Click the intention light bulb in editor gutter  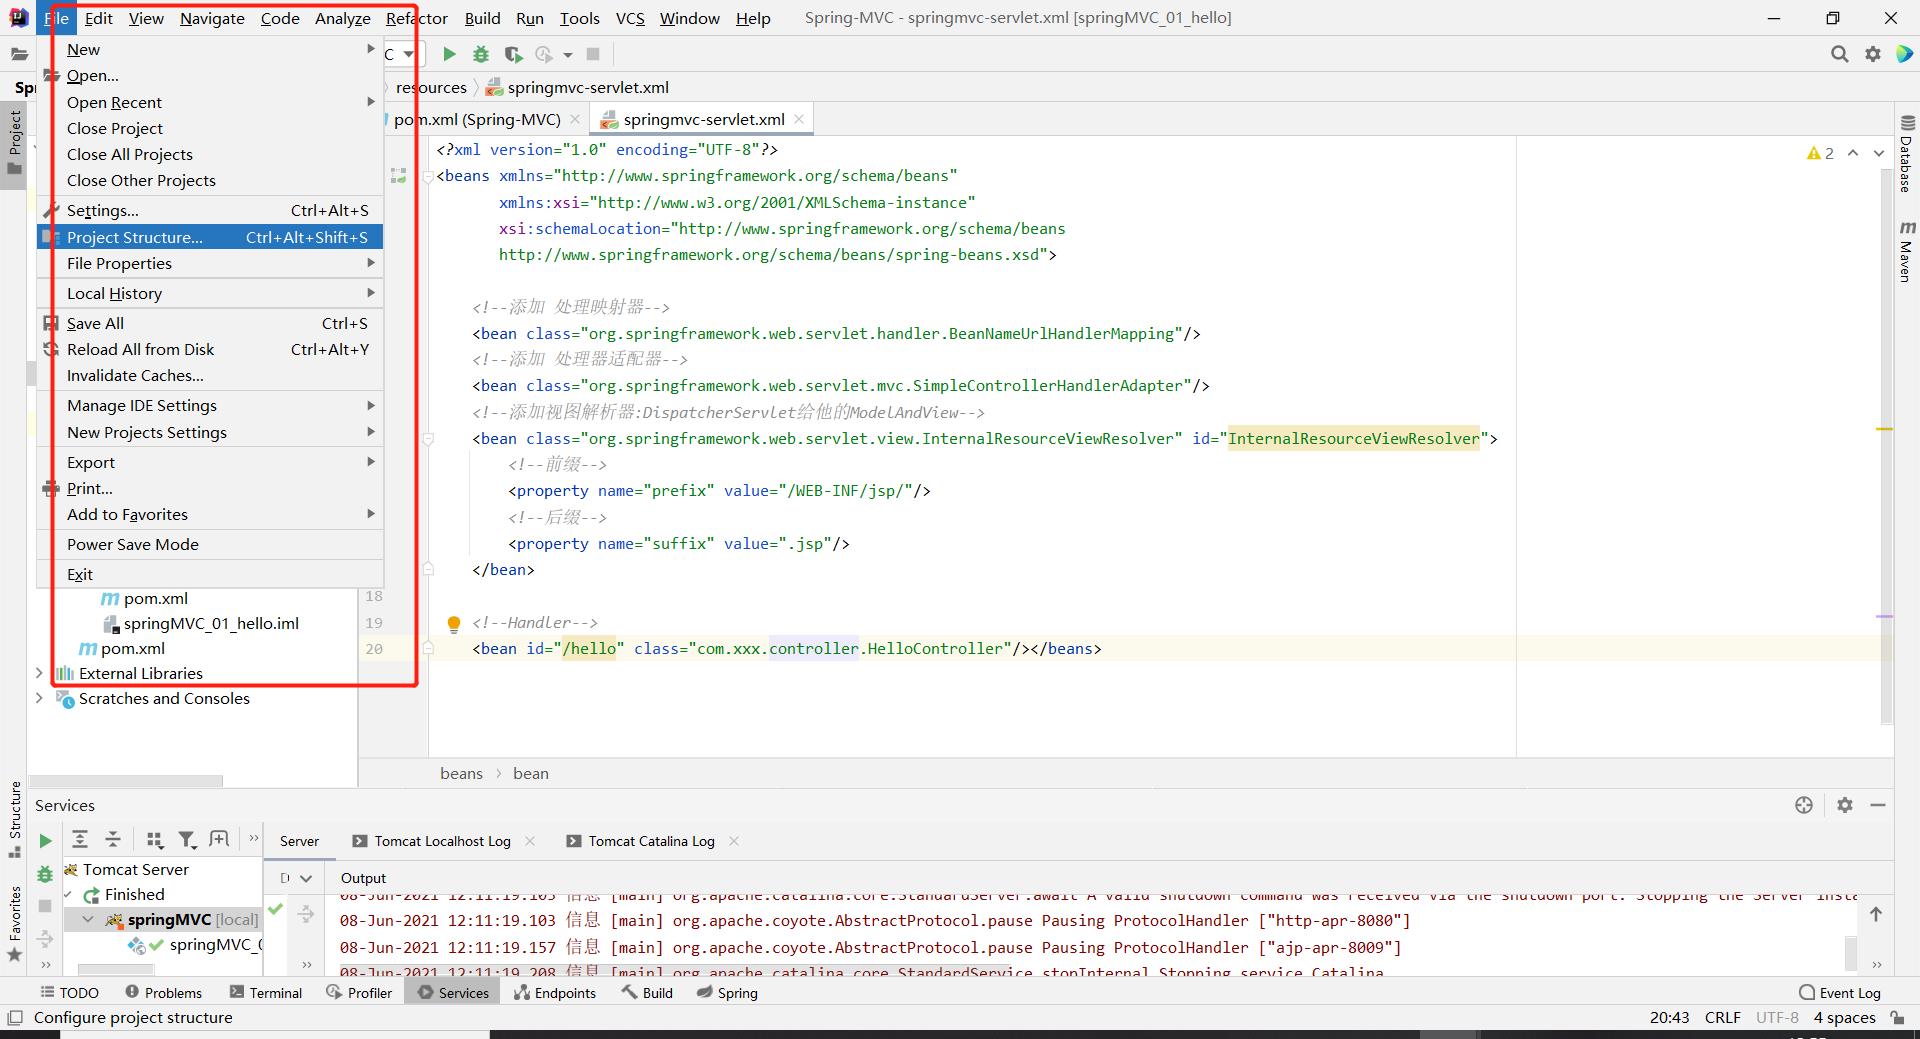(x=453, y=624)
